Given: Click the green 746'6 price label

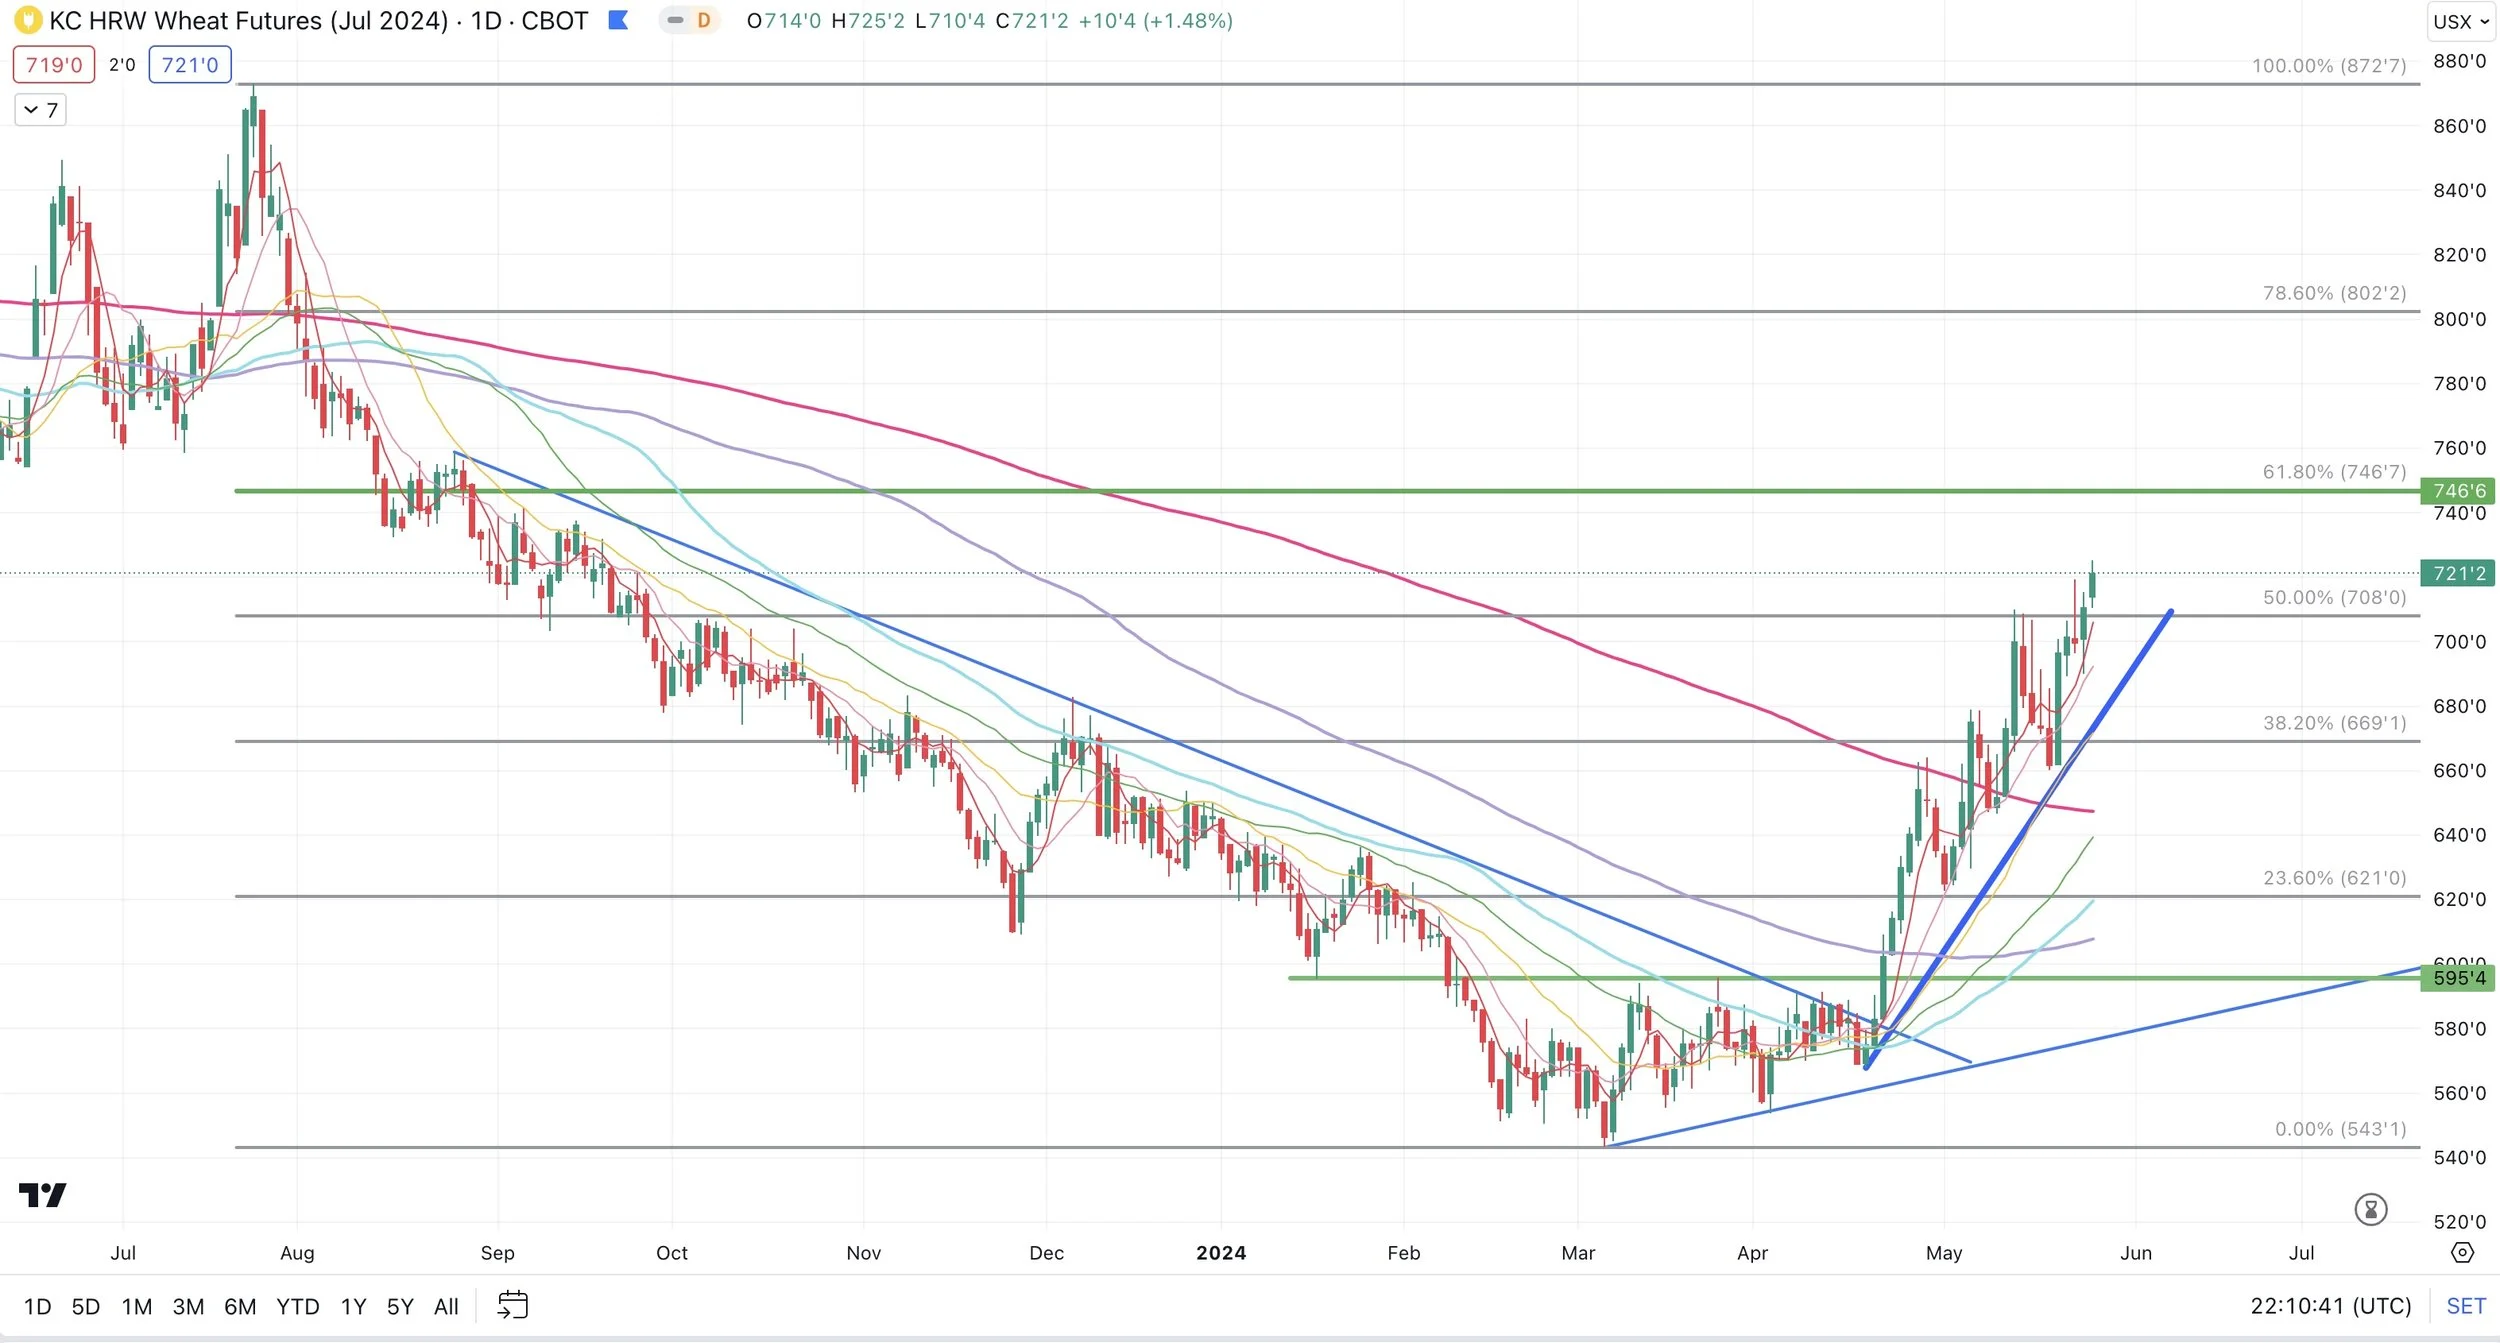Looking at the screenshot, I should [x=2458, y=490].
